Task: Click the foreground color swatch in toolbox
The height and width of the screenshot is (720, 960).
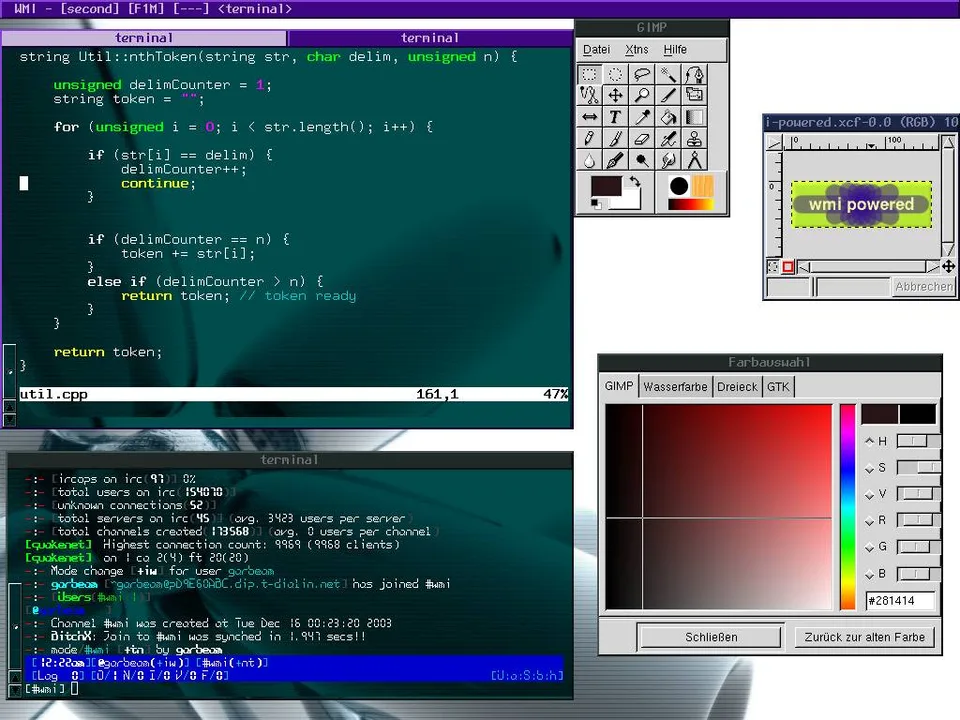Action: [605, 186]
